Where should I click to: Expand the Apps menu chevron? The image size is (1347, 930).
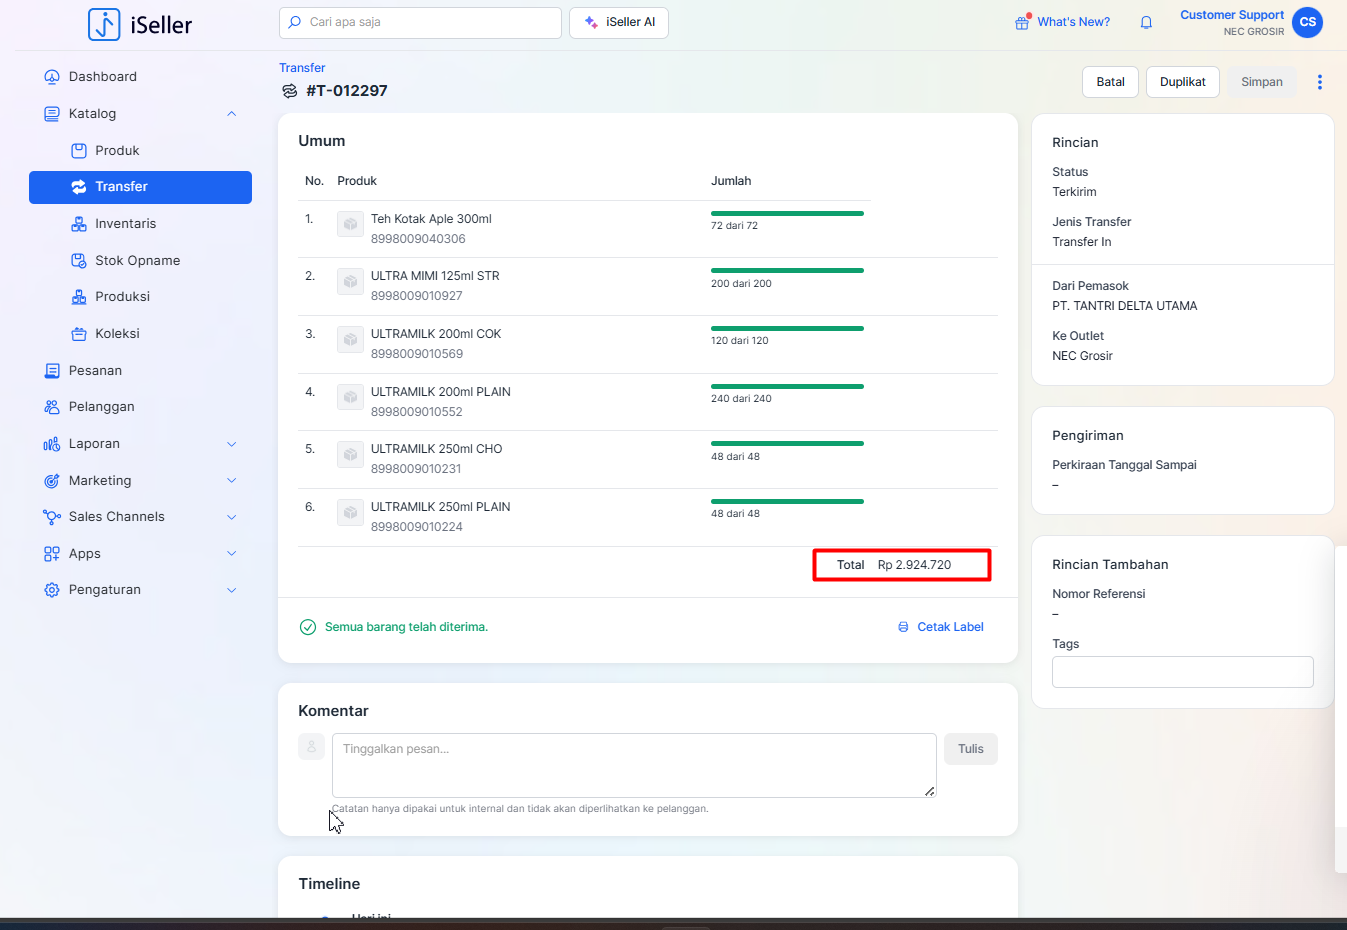pos(232,554)
